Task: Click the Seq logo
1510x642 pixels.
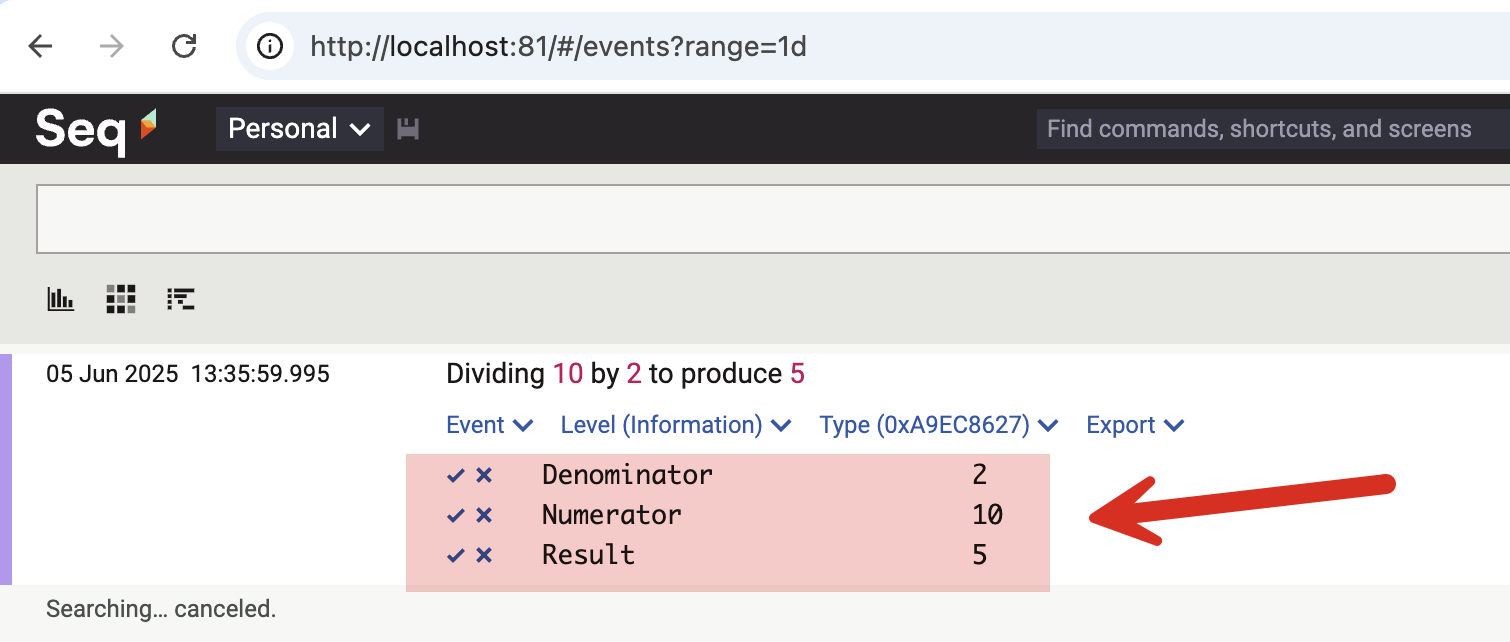Action: click(96, 129)
